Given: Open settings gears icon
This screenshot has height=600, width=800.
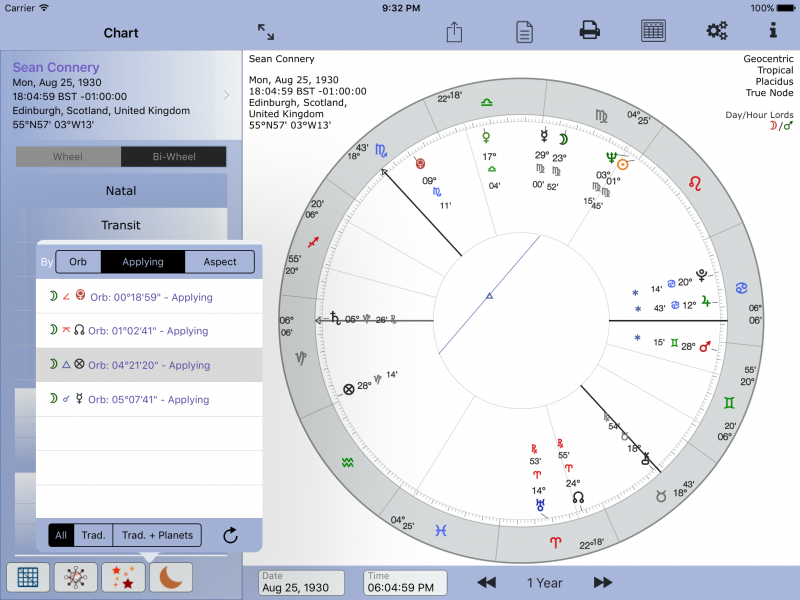Looking at the screenshot, I should click(x=716, y=31).
